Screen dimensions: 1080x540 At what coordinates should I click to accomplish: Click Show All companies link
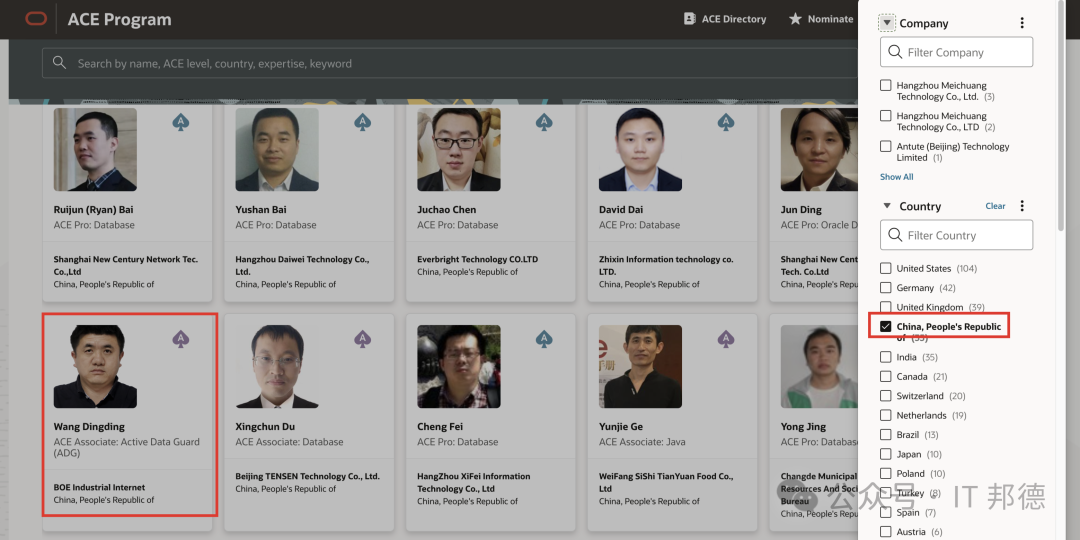pyautogui.click(x=897, y=177)
